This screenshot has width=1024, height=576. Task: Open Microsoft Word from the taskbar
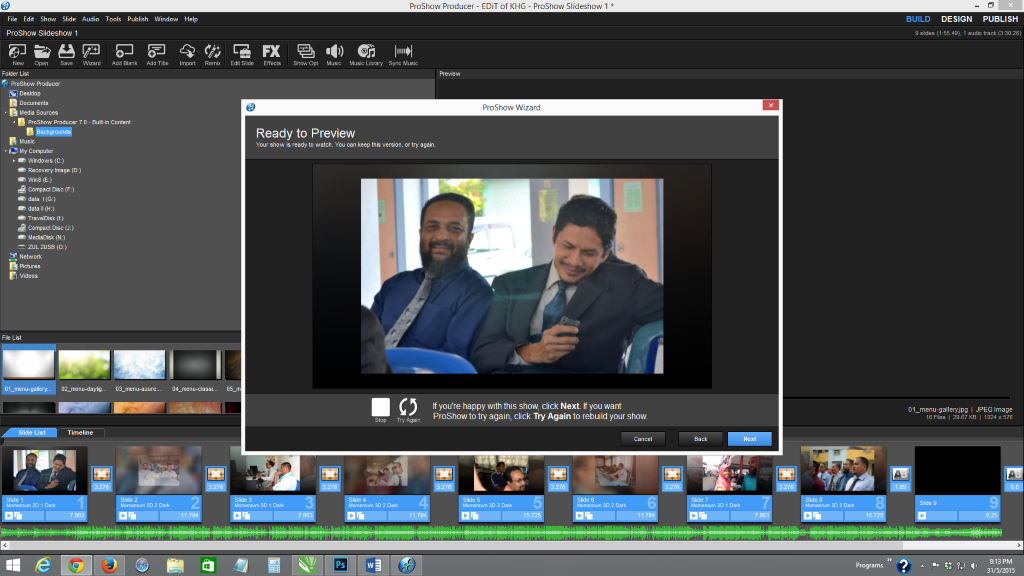pyautogui.click(x=374, y=565)
